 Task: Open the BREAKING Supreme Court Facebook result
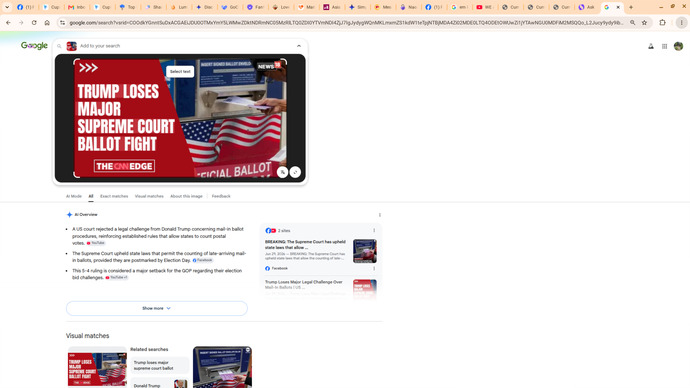[305, 245]
